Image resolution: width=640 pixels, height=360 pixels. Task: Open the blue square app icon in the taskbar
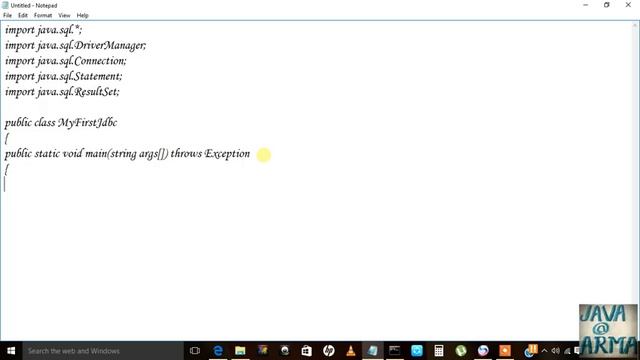click(417, 351)
